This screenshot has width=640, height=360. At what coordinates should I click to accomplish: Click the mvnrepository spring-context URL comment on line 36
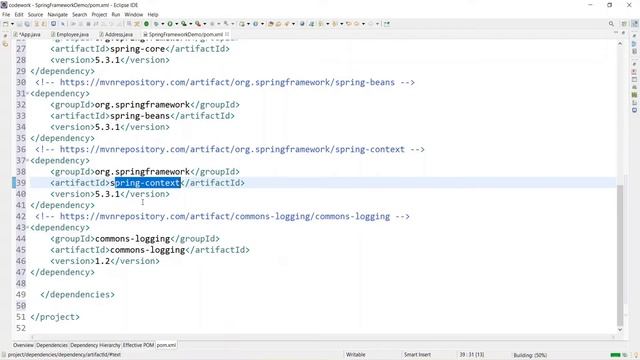coord(230,149)
